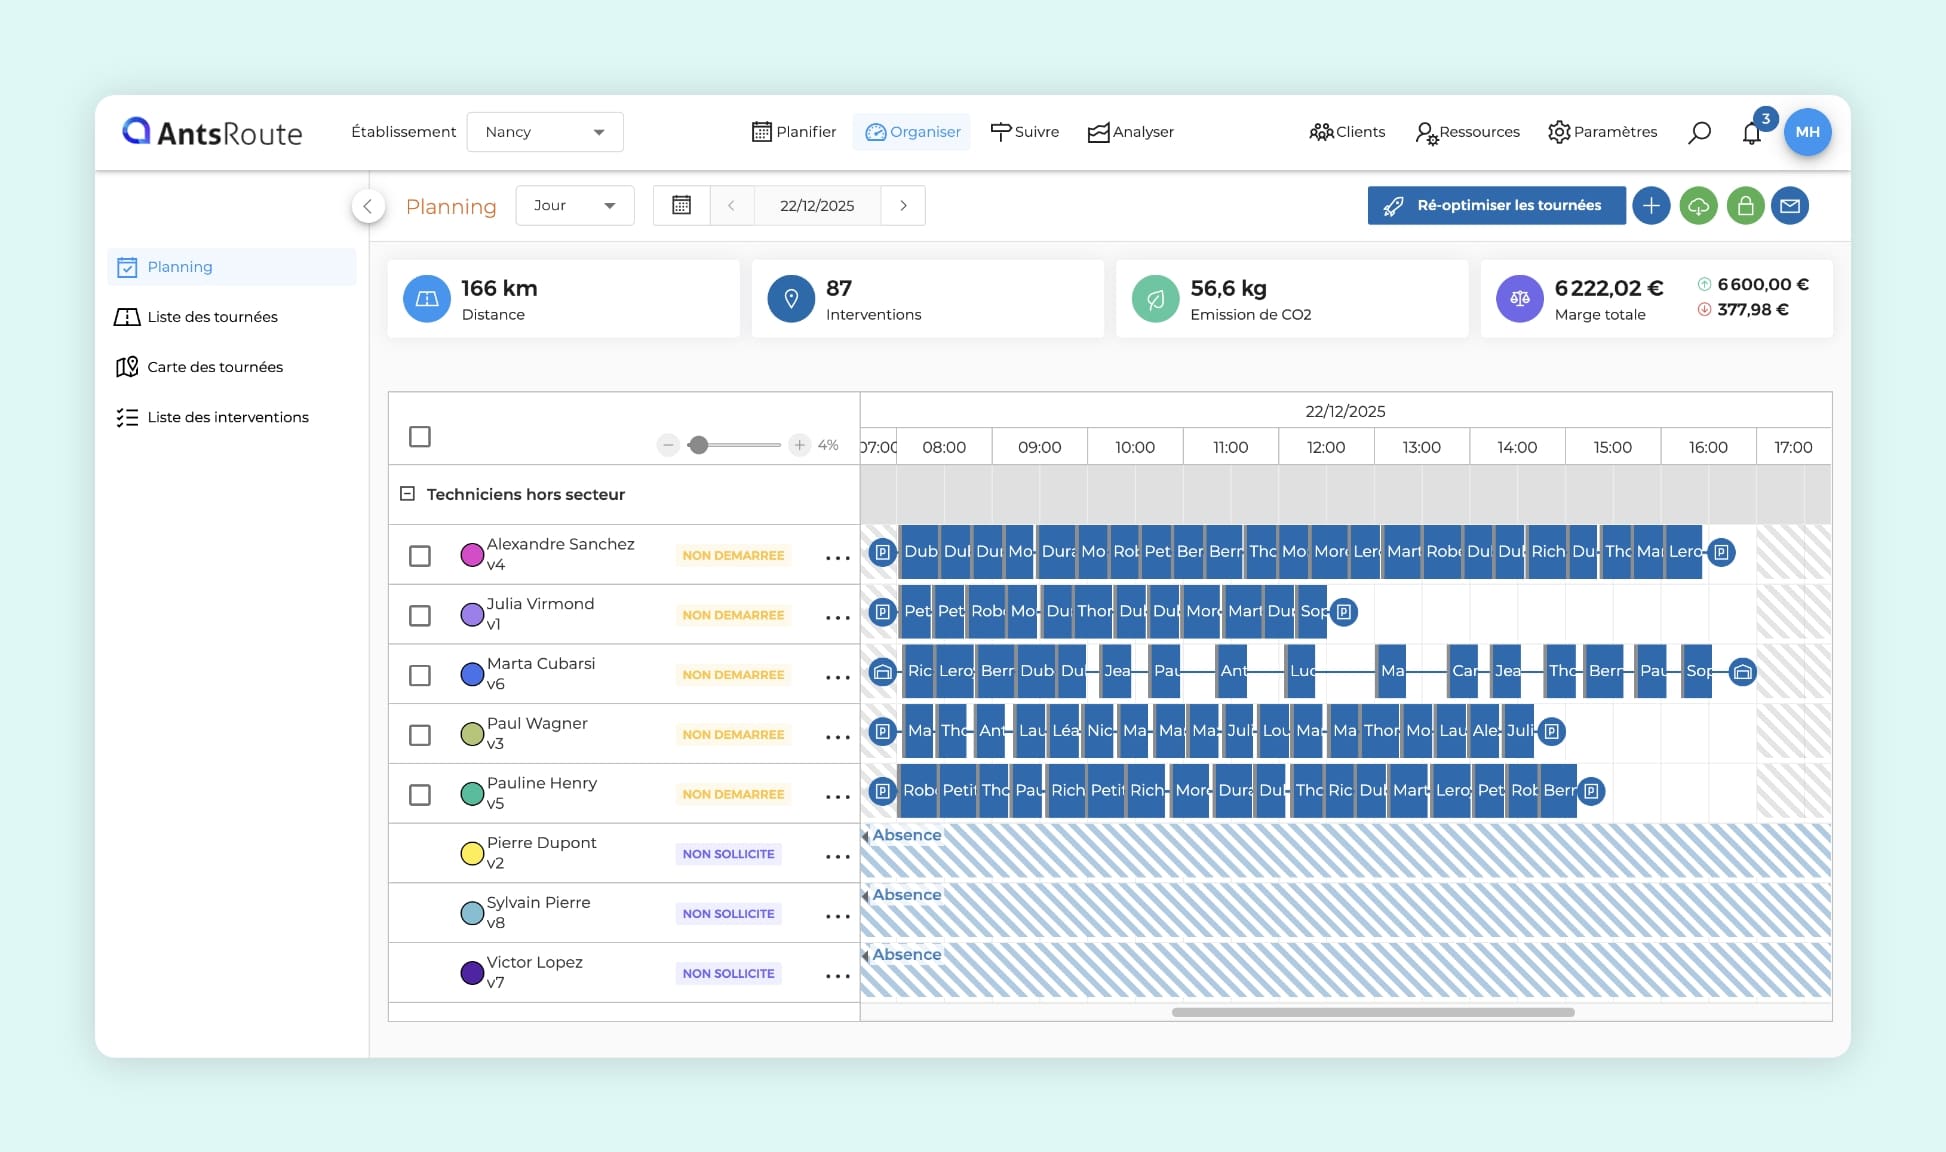This screenshot has width=1946, height=1152.
Task: Tick the Paul Wagner checkbox
Action: pos(420,735)
